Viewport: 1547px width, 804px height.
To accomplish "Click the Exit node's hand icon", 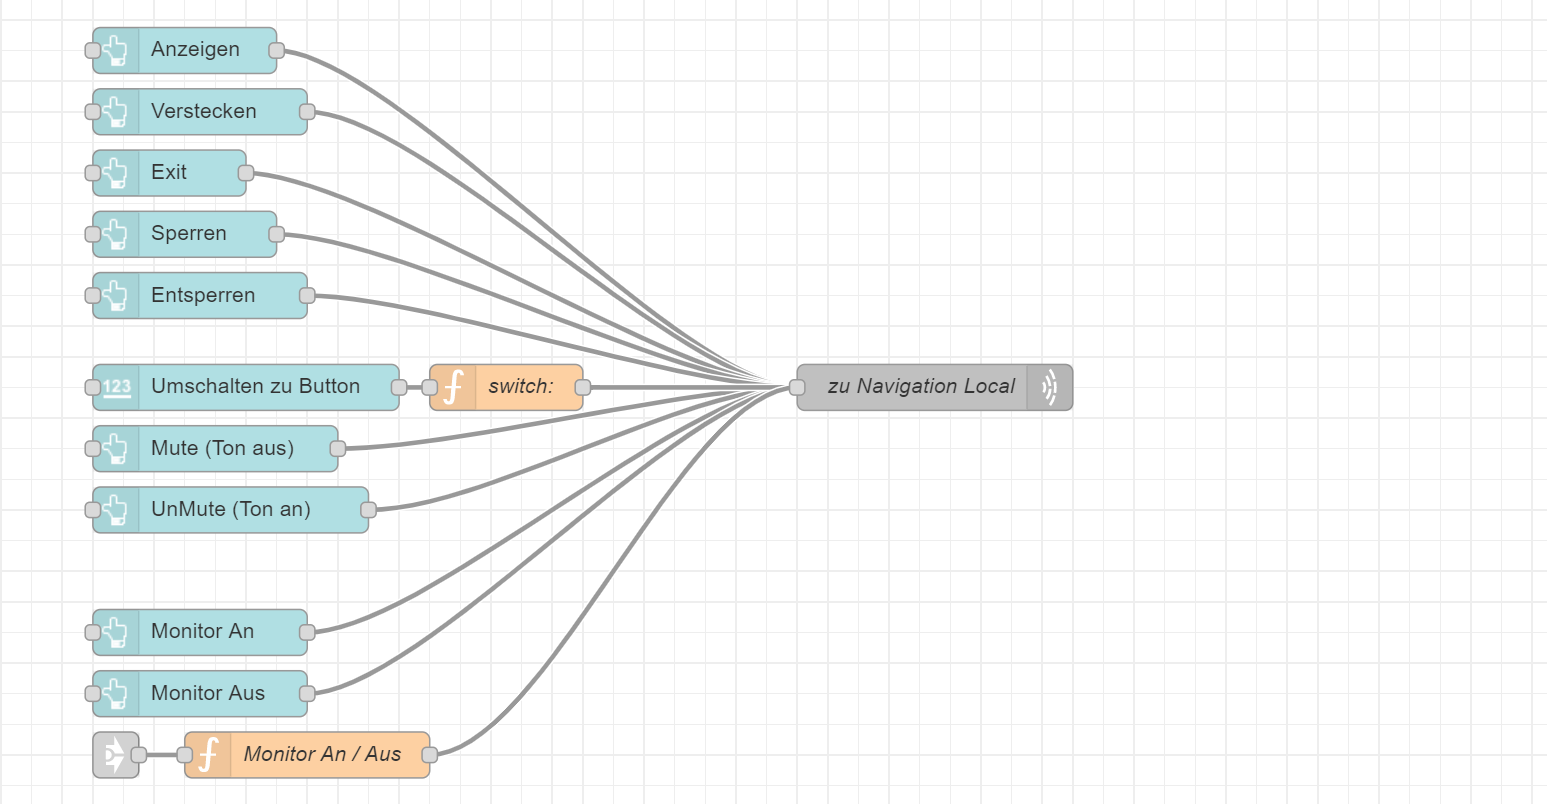I will [x=116, y=173].
